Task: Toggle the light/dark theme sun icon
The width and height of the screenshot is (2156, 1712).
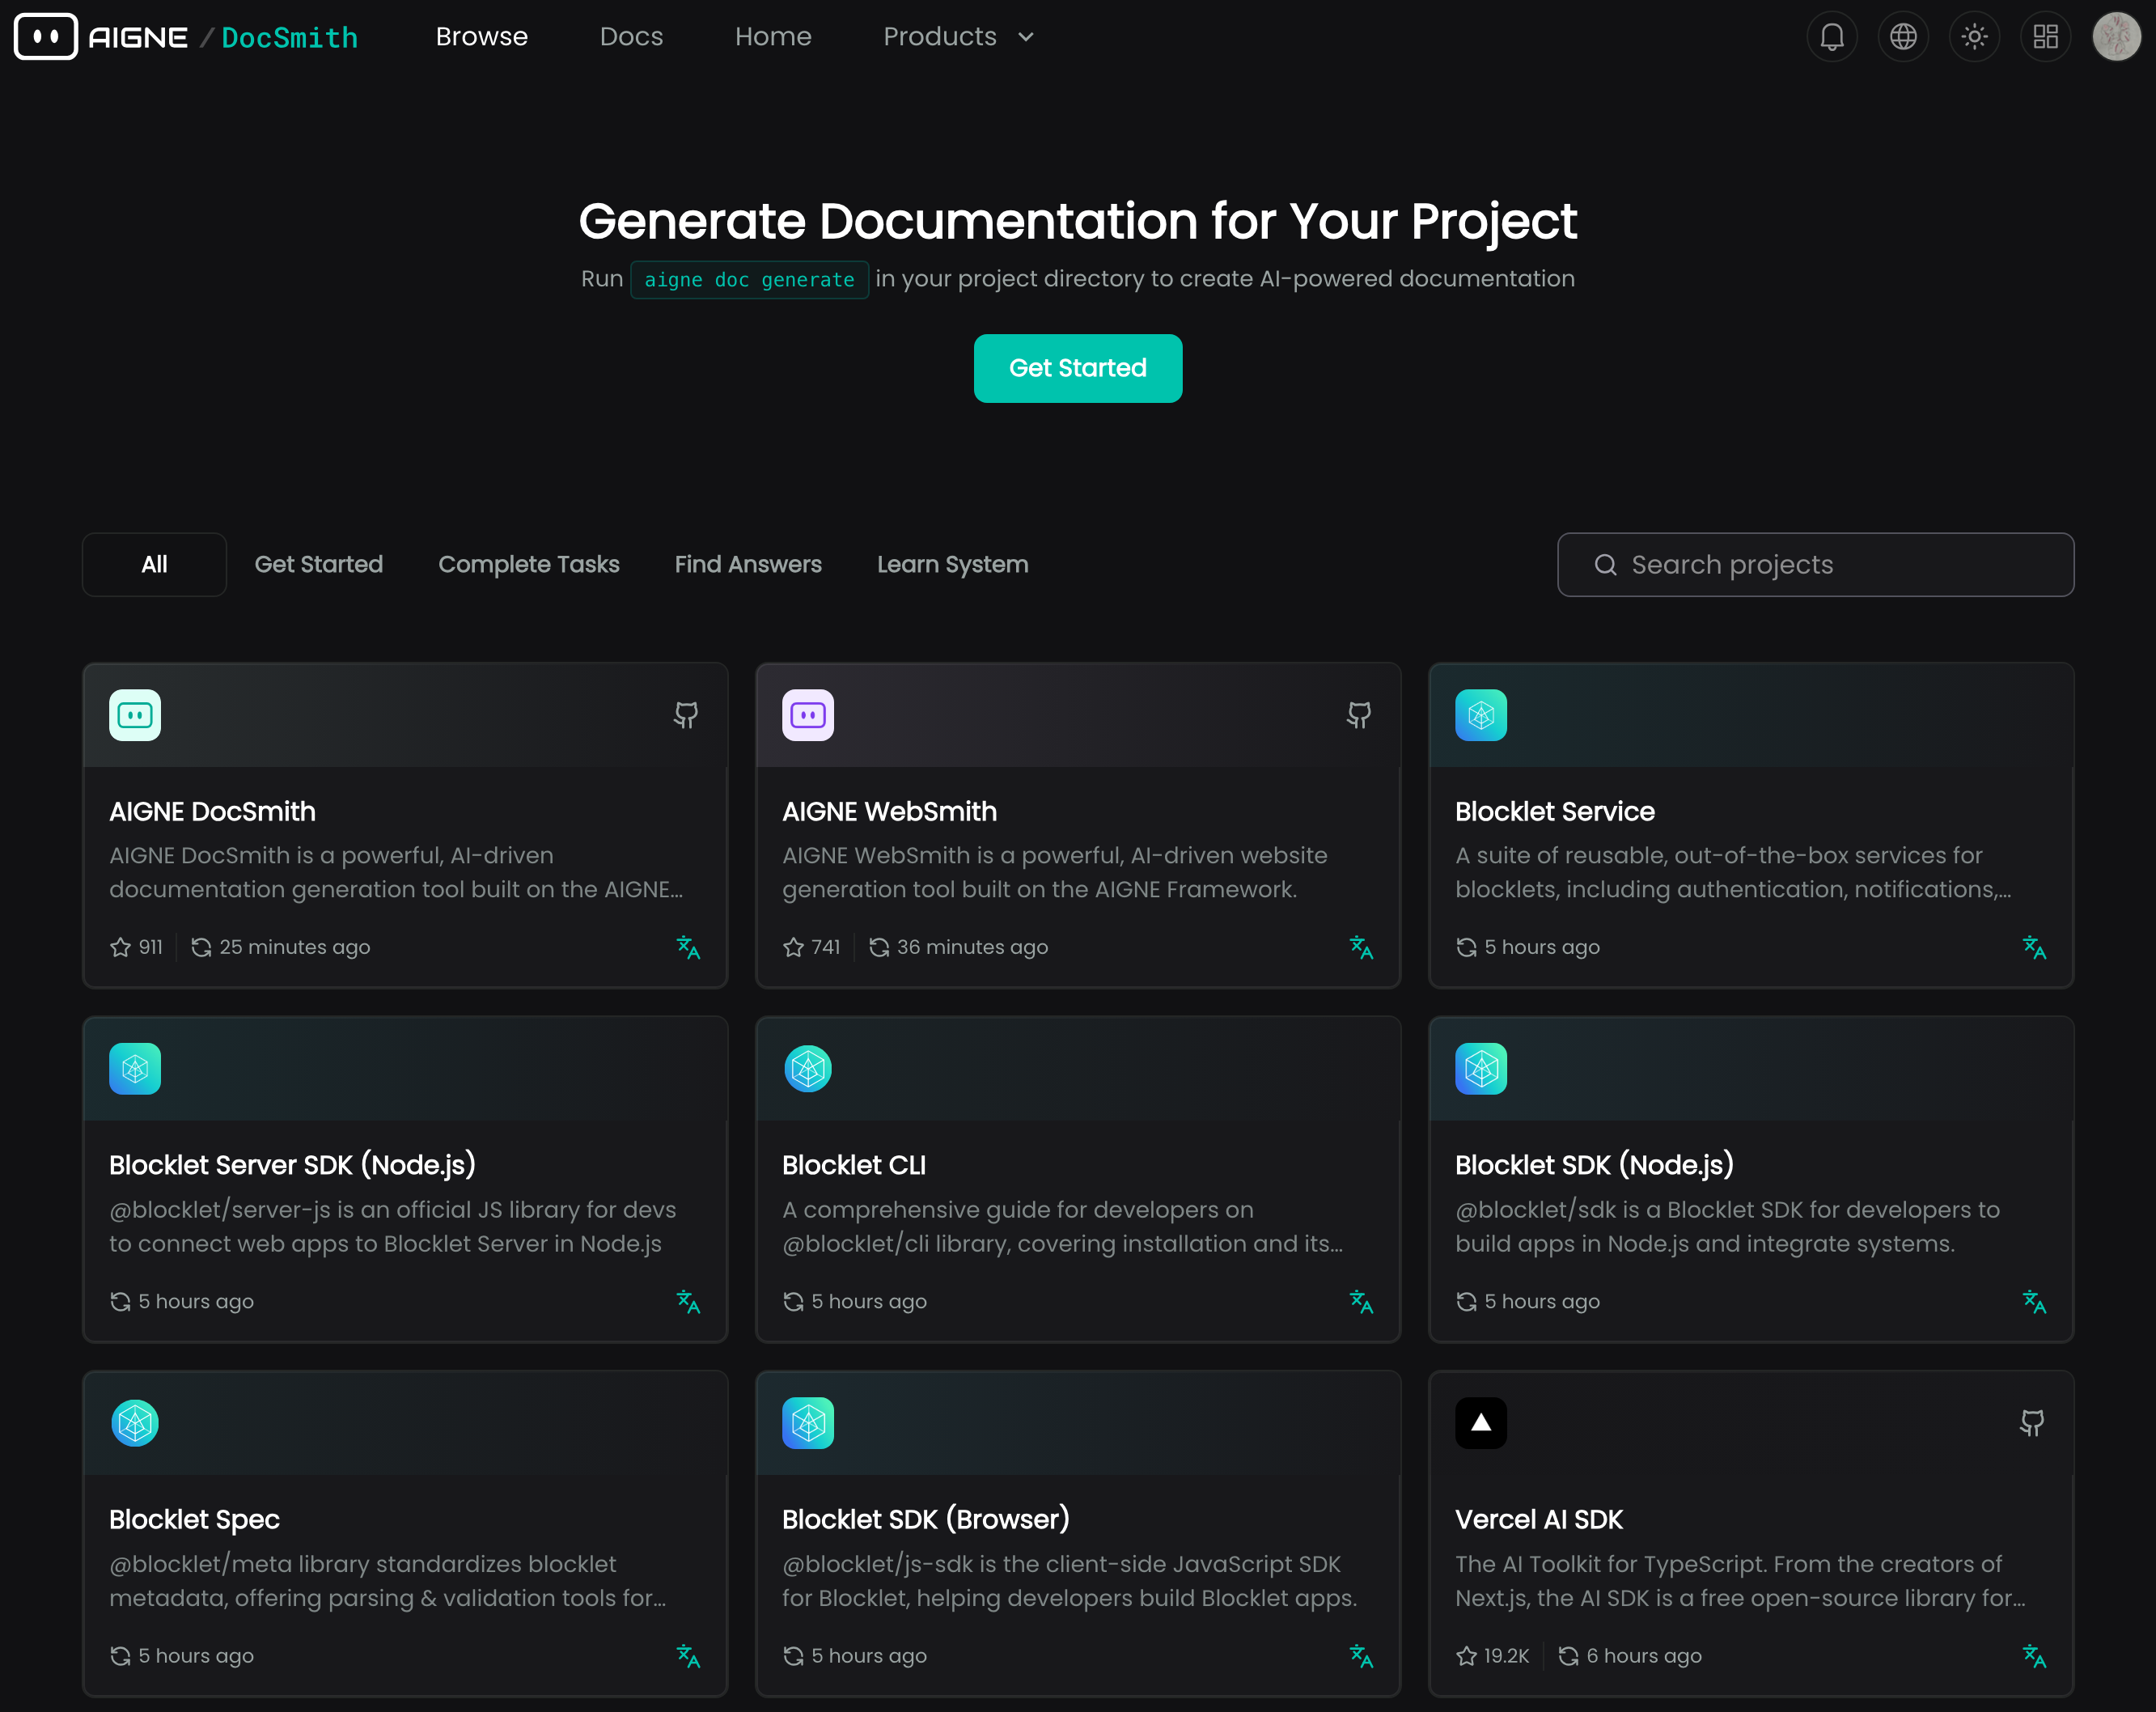Action: (1973, 37)
